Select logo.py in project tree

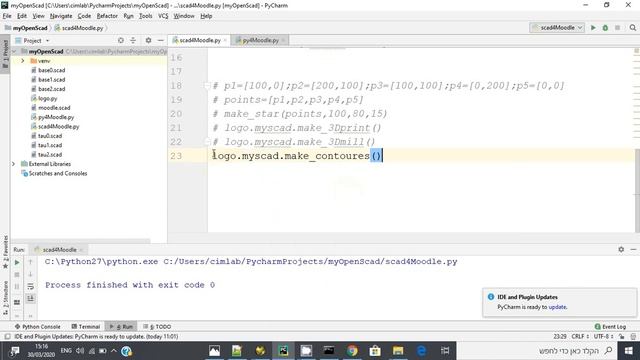(47, 98)
